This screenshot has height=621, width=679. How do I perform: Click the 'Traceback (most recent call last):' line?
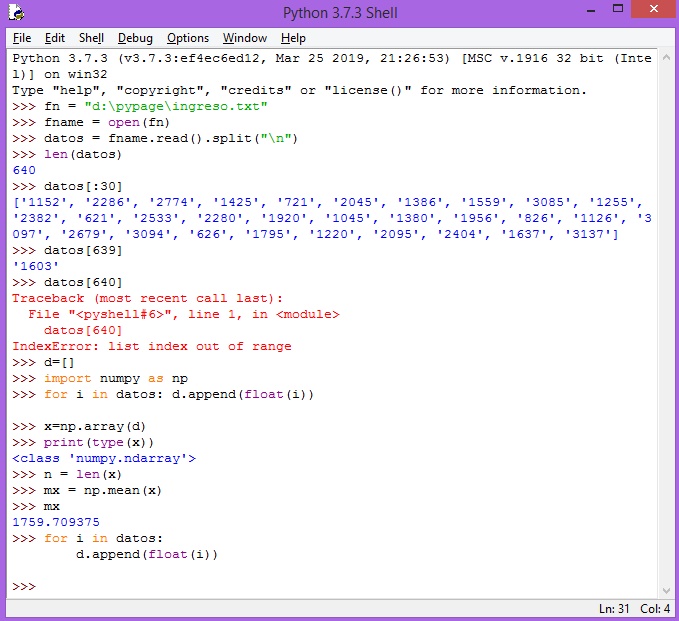pyautogui.click(x=147, y=298)
